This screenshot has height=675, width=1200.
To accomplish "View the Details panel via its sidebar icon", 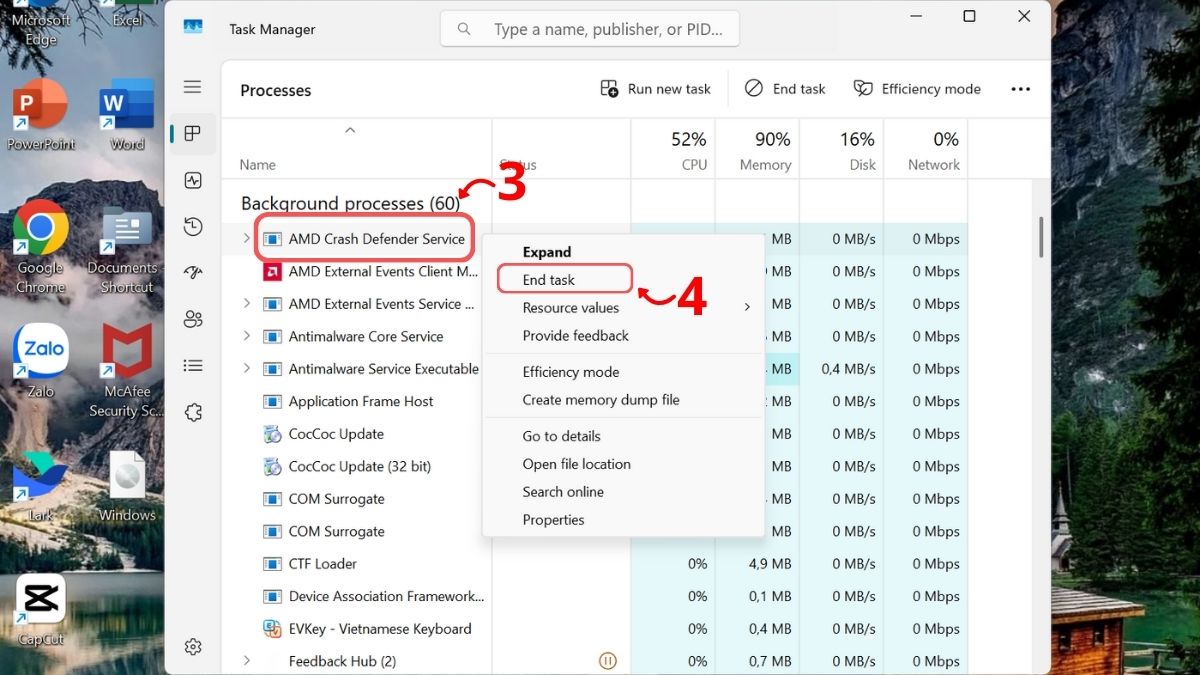I will point(192,364).
